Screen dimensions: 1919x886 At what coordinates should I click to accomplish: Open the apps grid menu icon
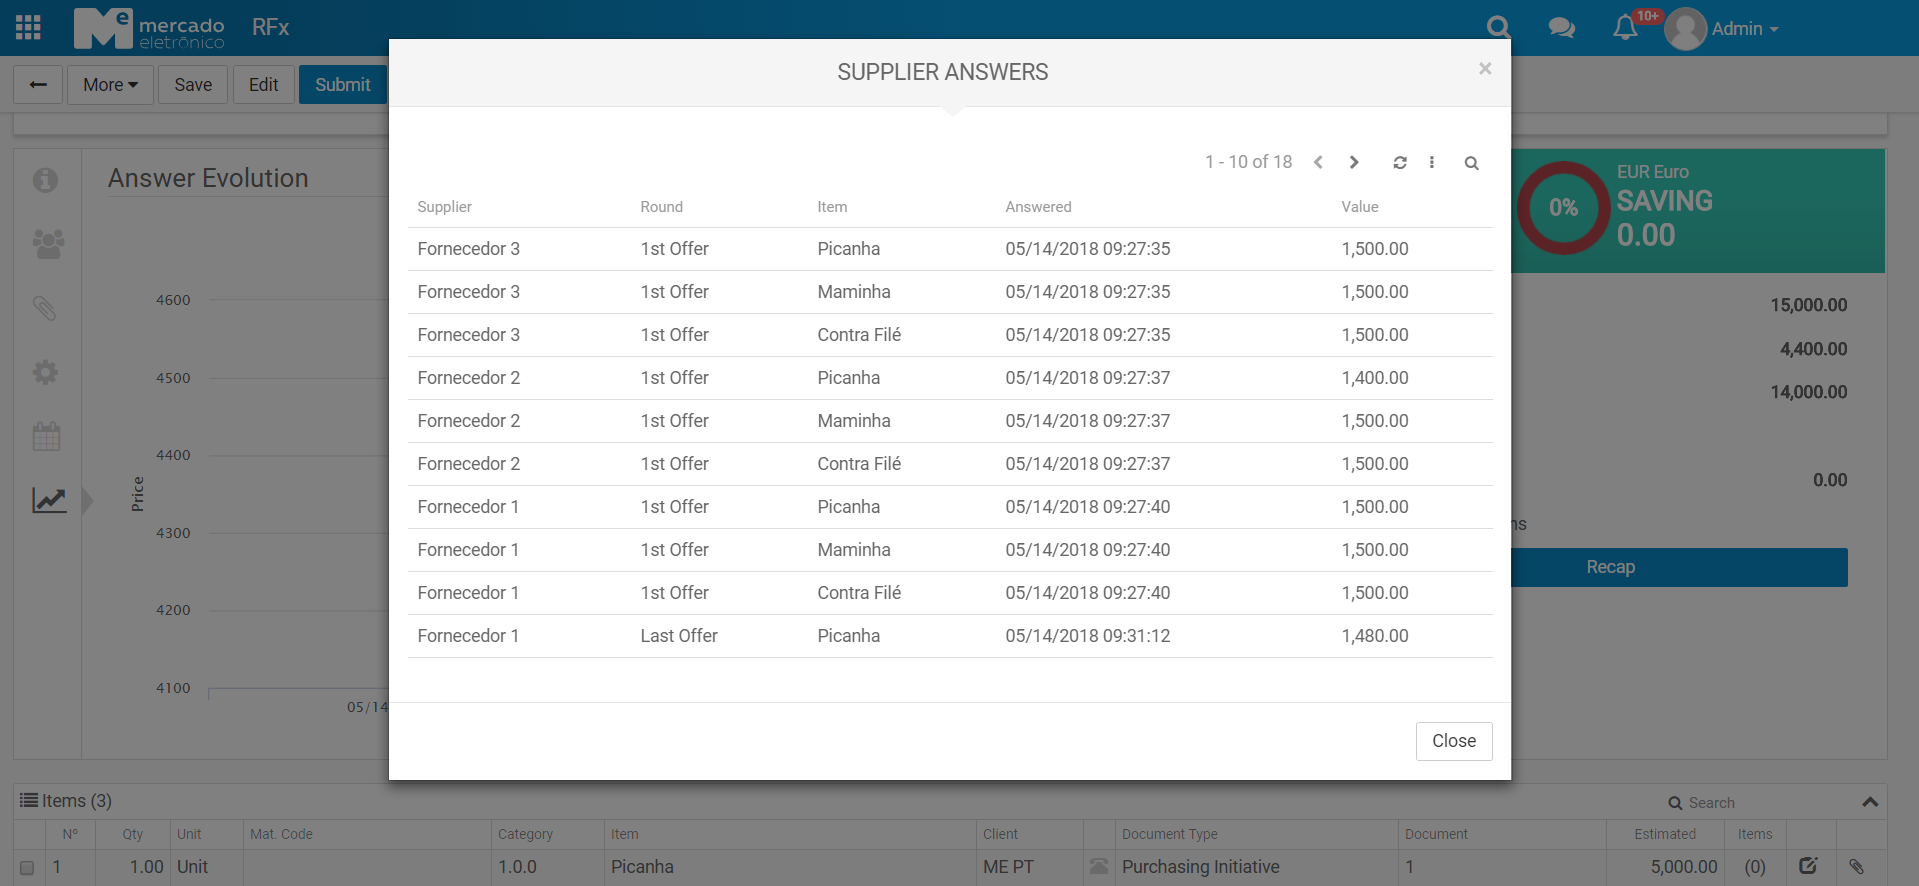(28, 27)
